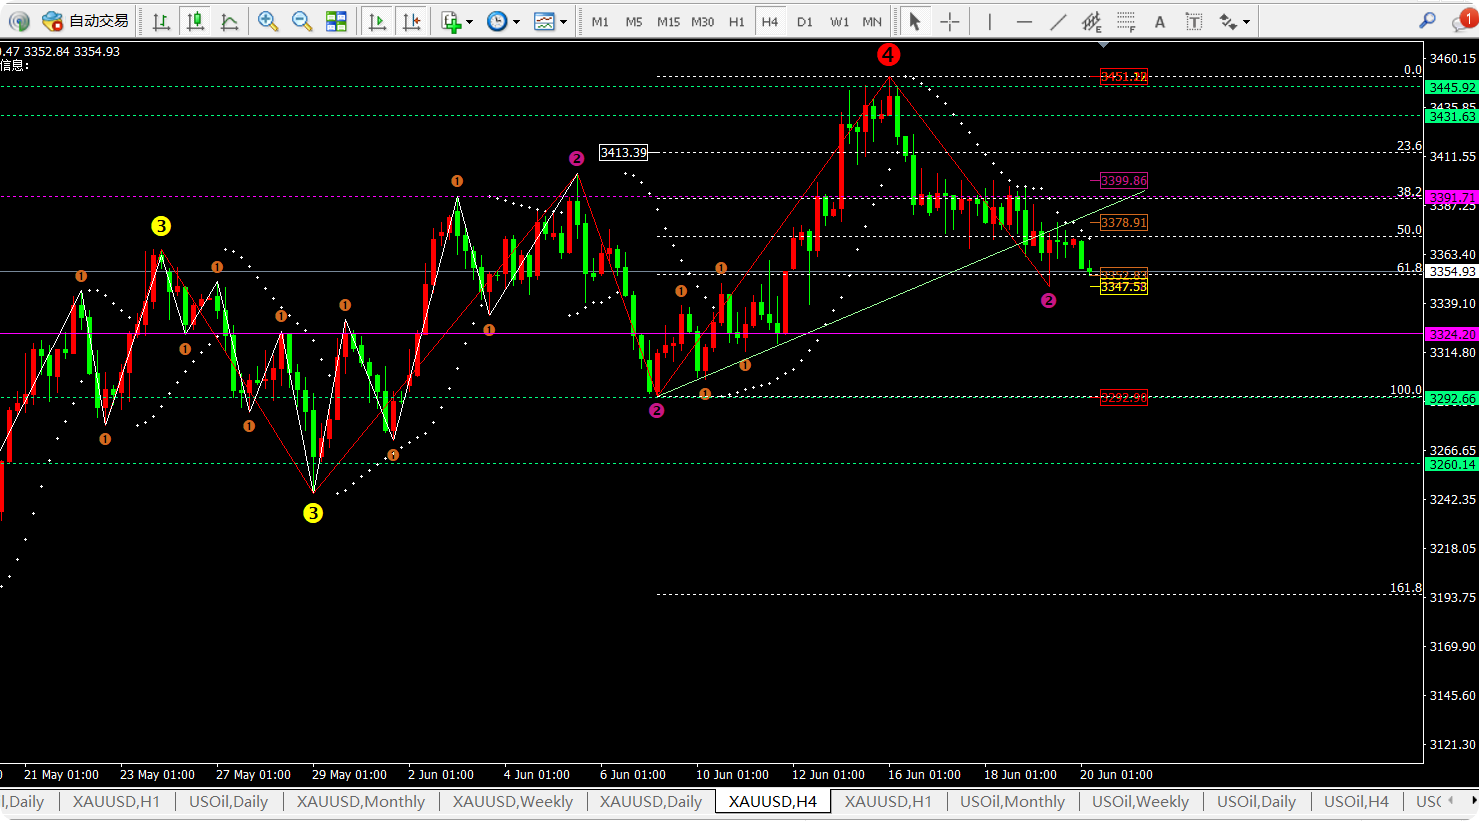The image size is (1479, 821).
Task: Select the text label tool
Action: [x=1159, y=21]
